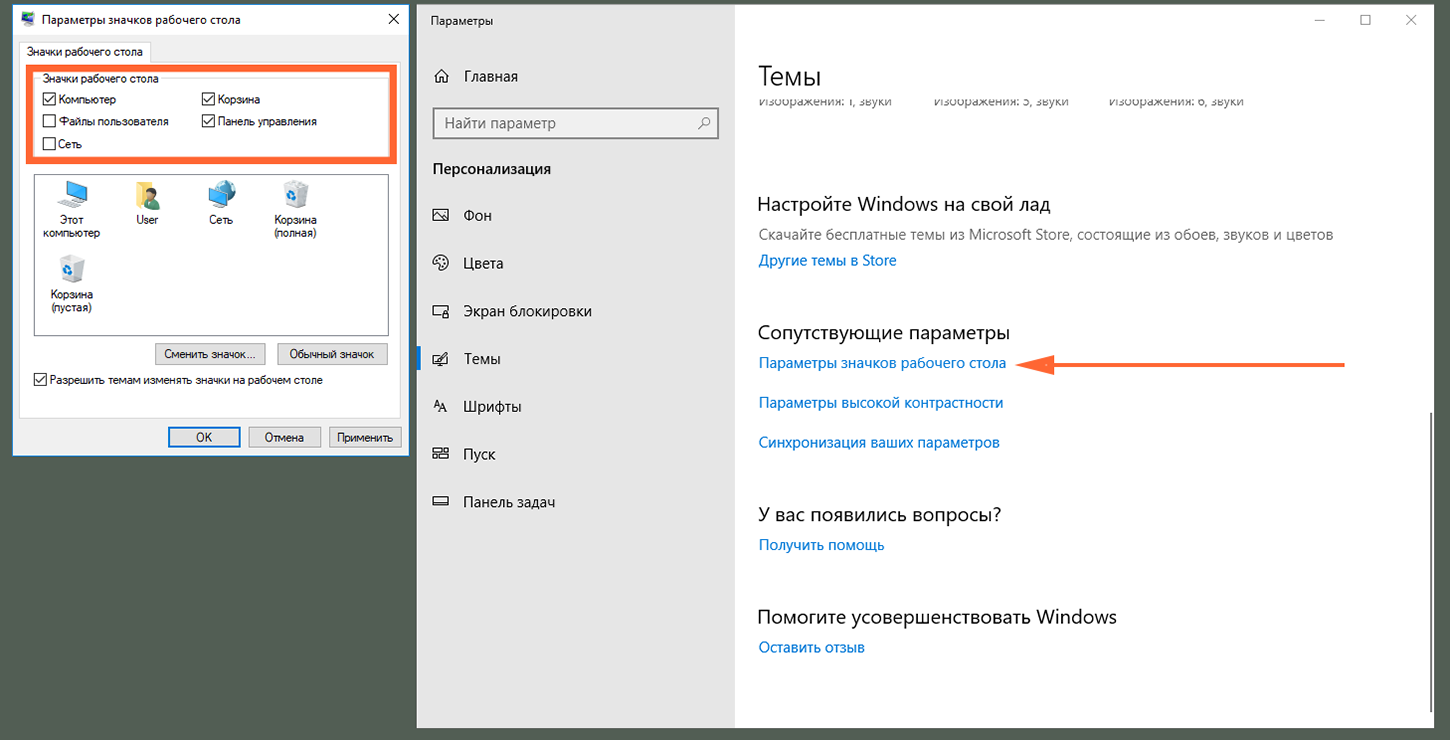Click the Панель задач icon in sidebar

[441, 502]
